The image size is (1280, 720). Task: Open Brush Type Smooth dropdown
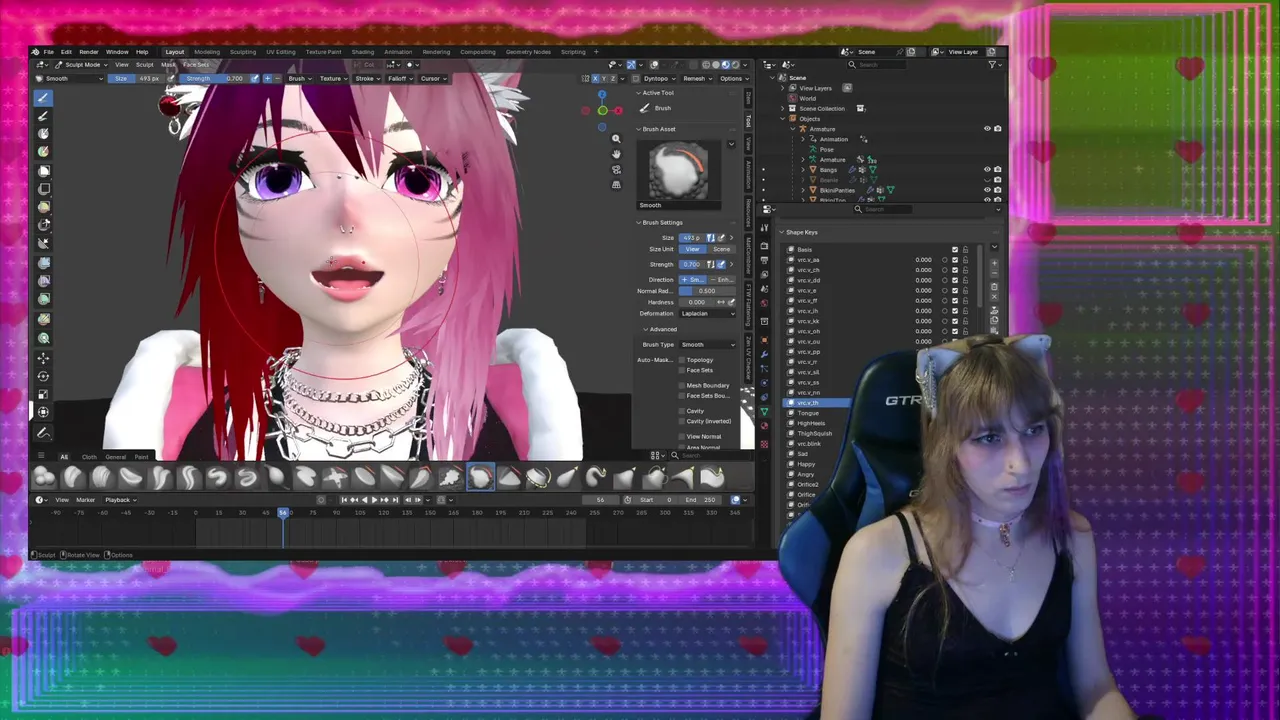pyautogui.click(x=707, y=344)
